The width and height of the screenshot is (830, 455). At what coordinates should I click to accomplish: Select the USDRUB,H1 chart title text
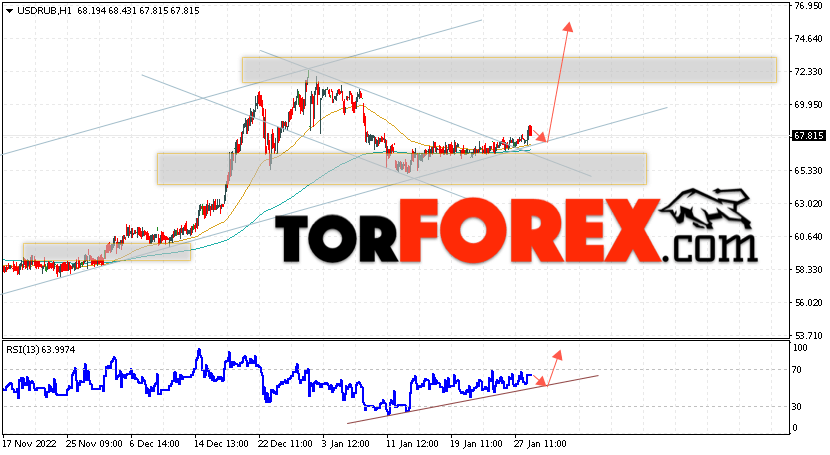[x=44, y=11]
